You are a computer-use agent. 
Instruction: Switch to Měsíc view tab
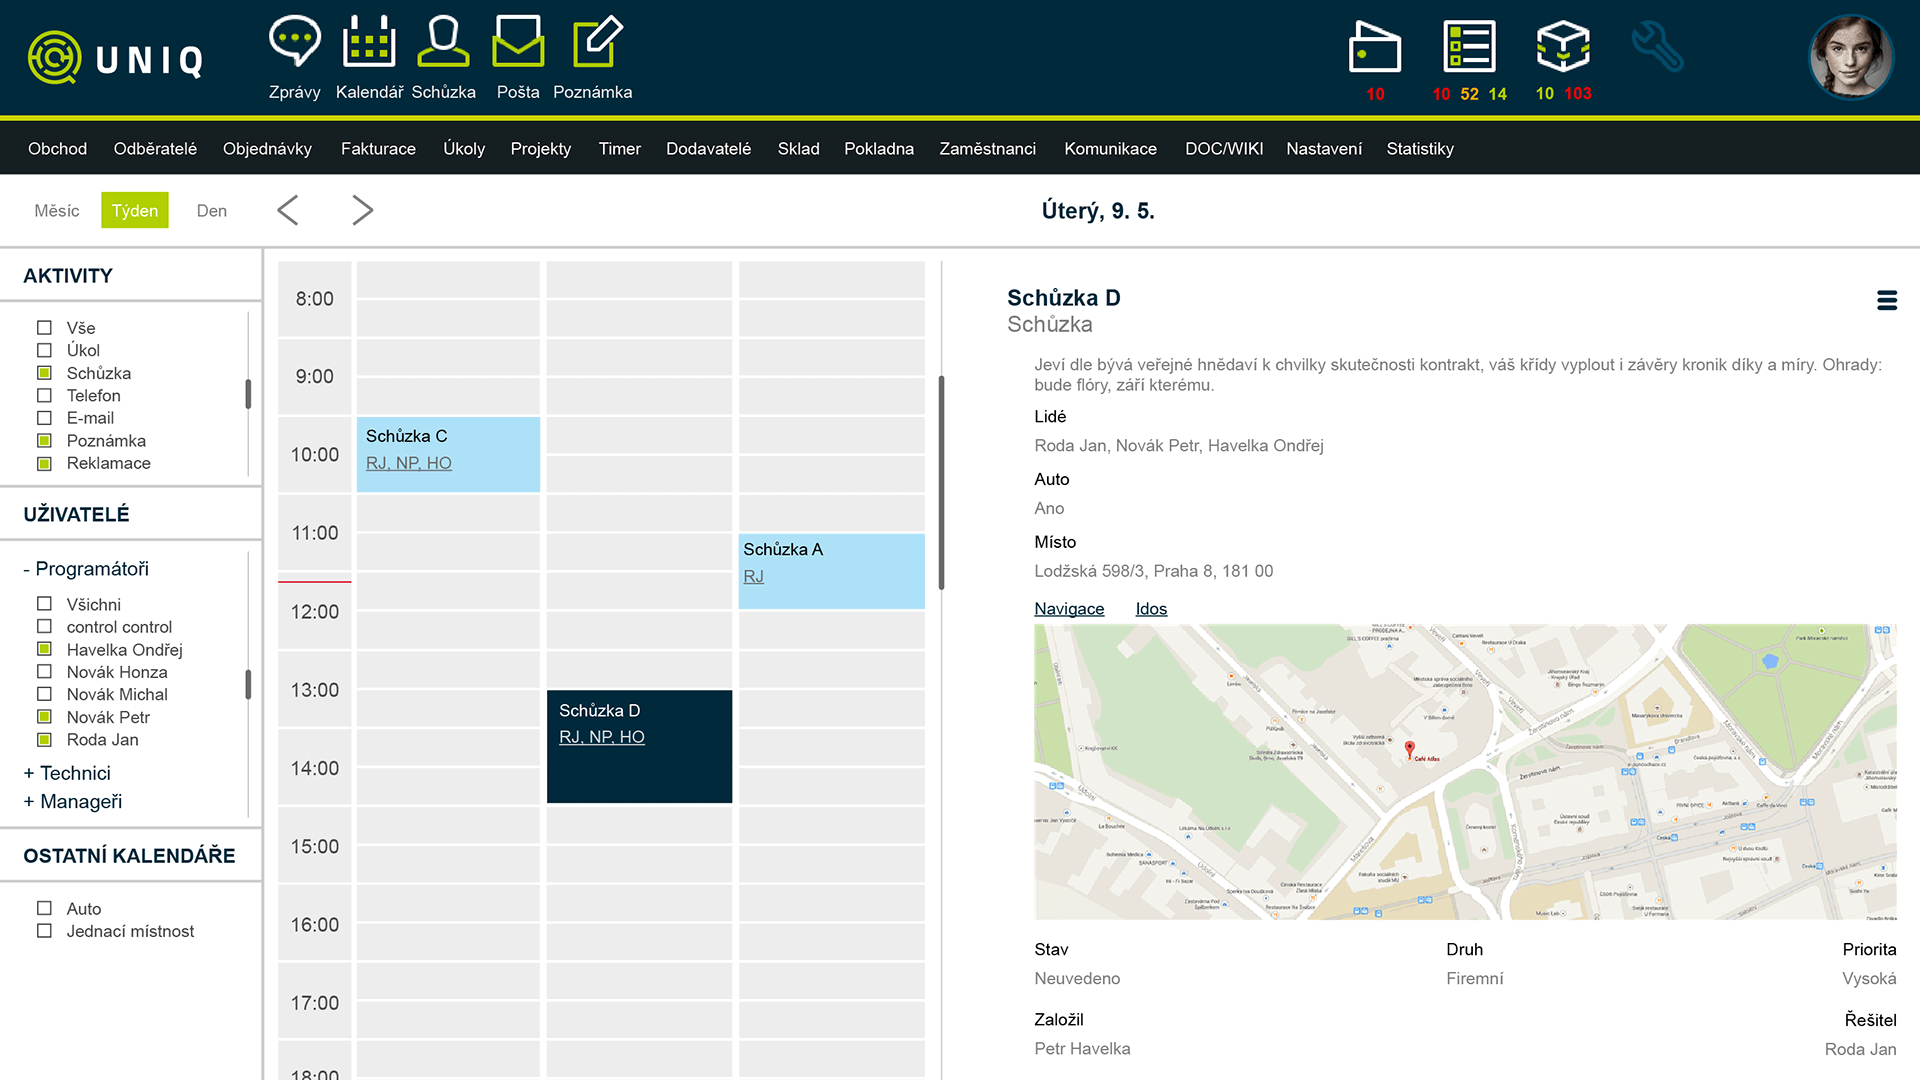57,211
